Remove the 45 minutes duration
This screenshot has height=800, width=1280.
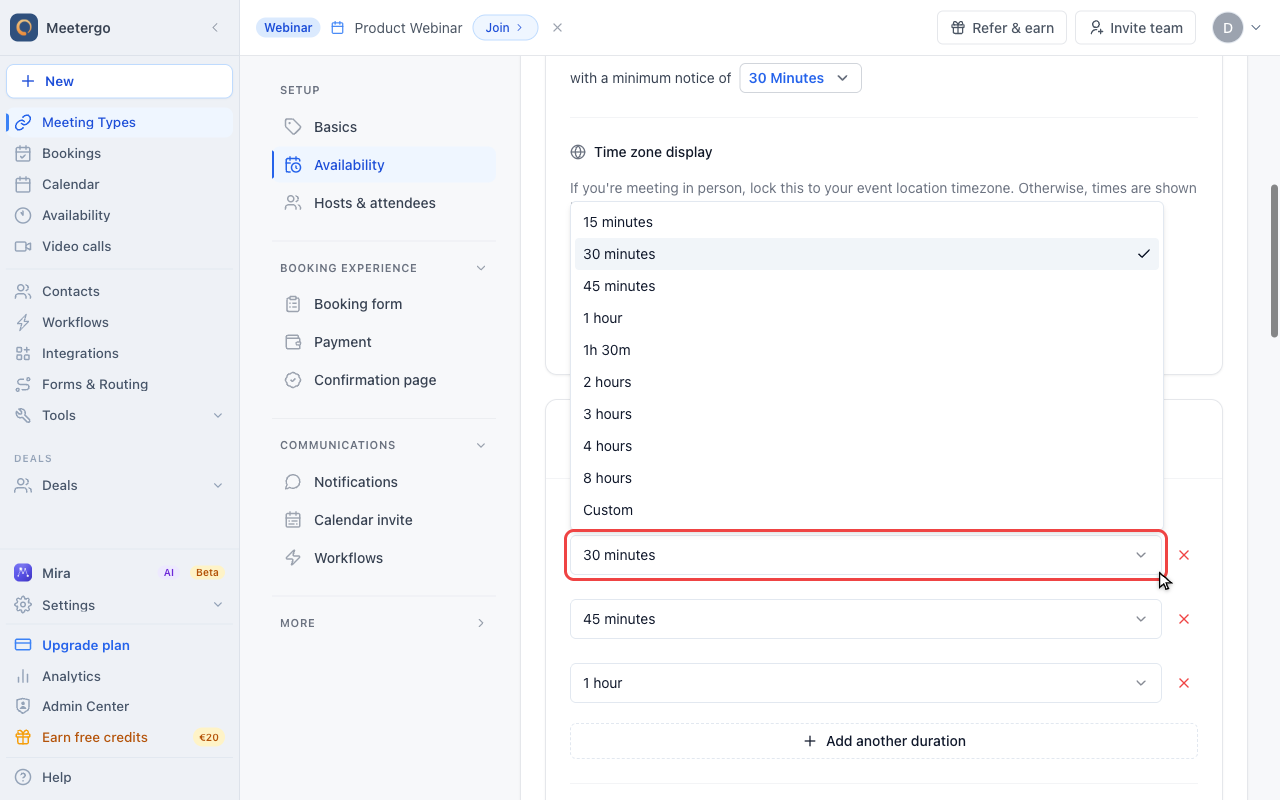coord(1184,619)
